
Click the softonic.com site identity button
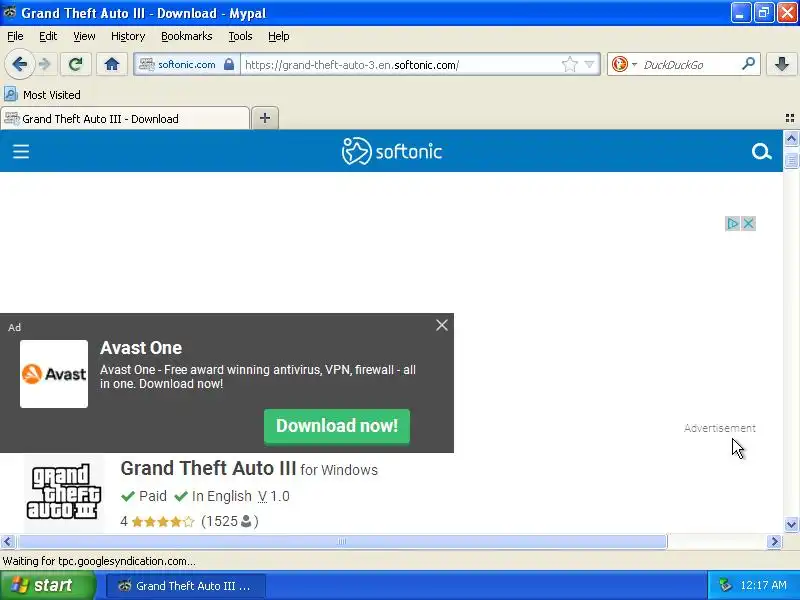pyautogui.click(x=187, y=64)
